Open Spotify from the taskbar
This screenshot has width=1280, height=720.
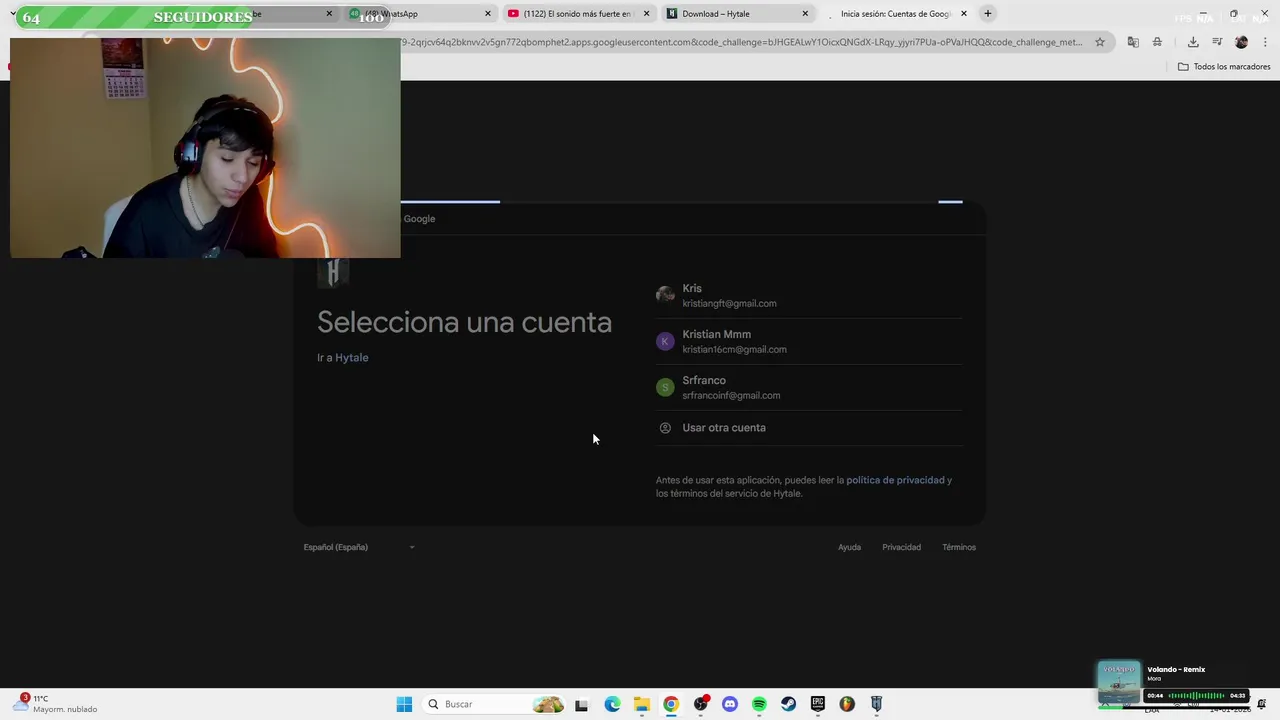[x=759, y=704]
